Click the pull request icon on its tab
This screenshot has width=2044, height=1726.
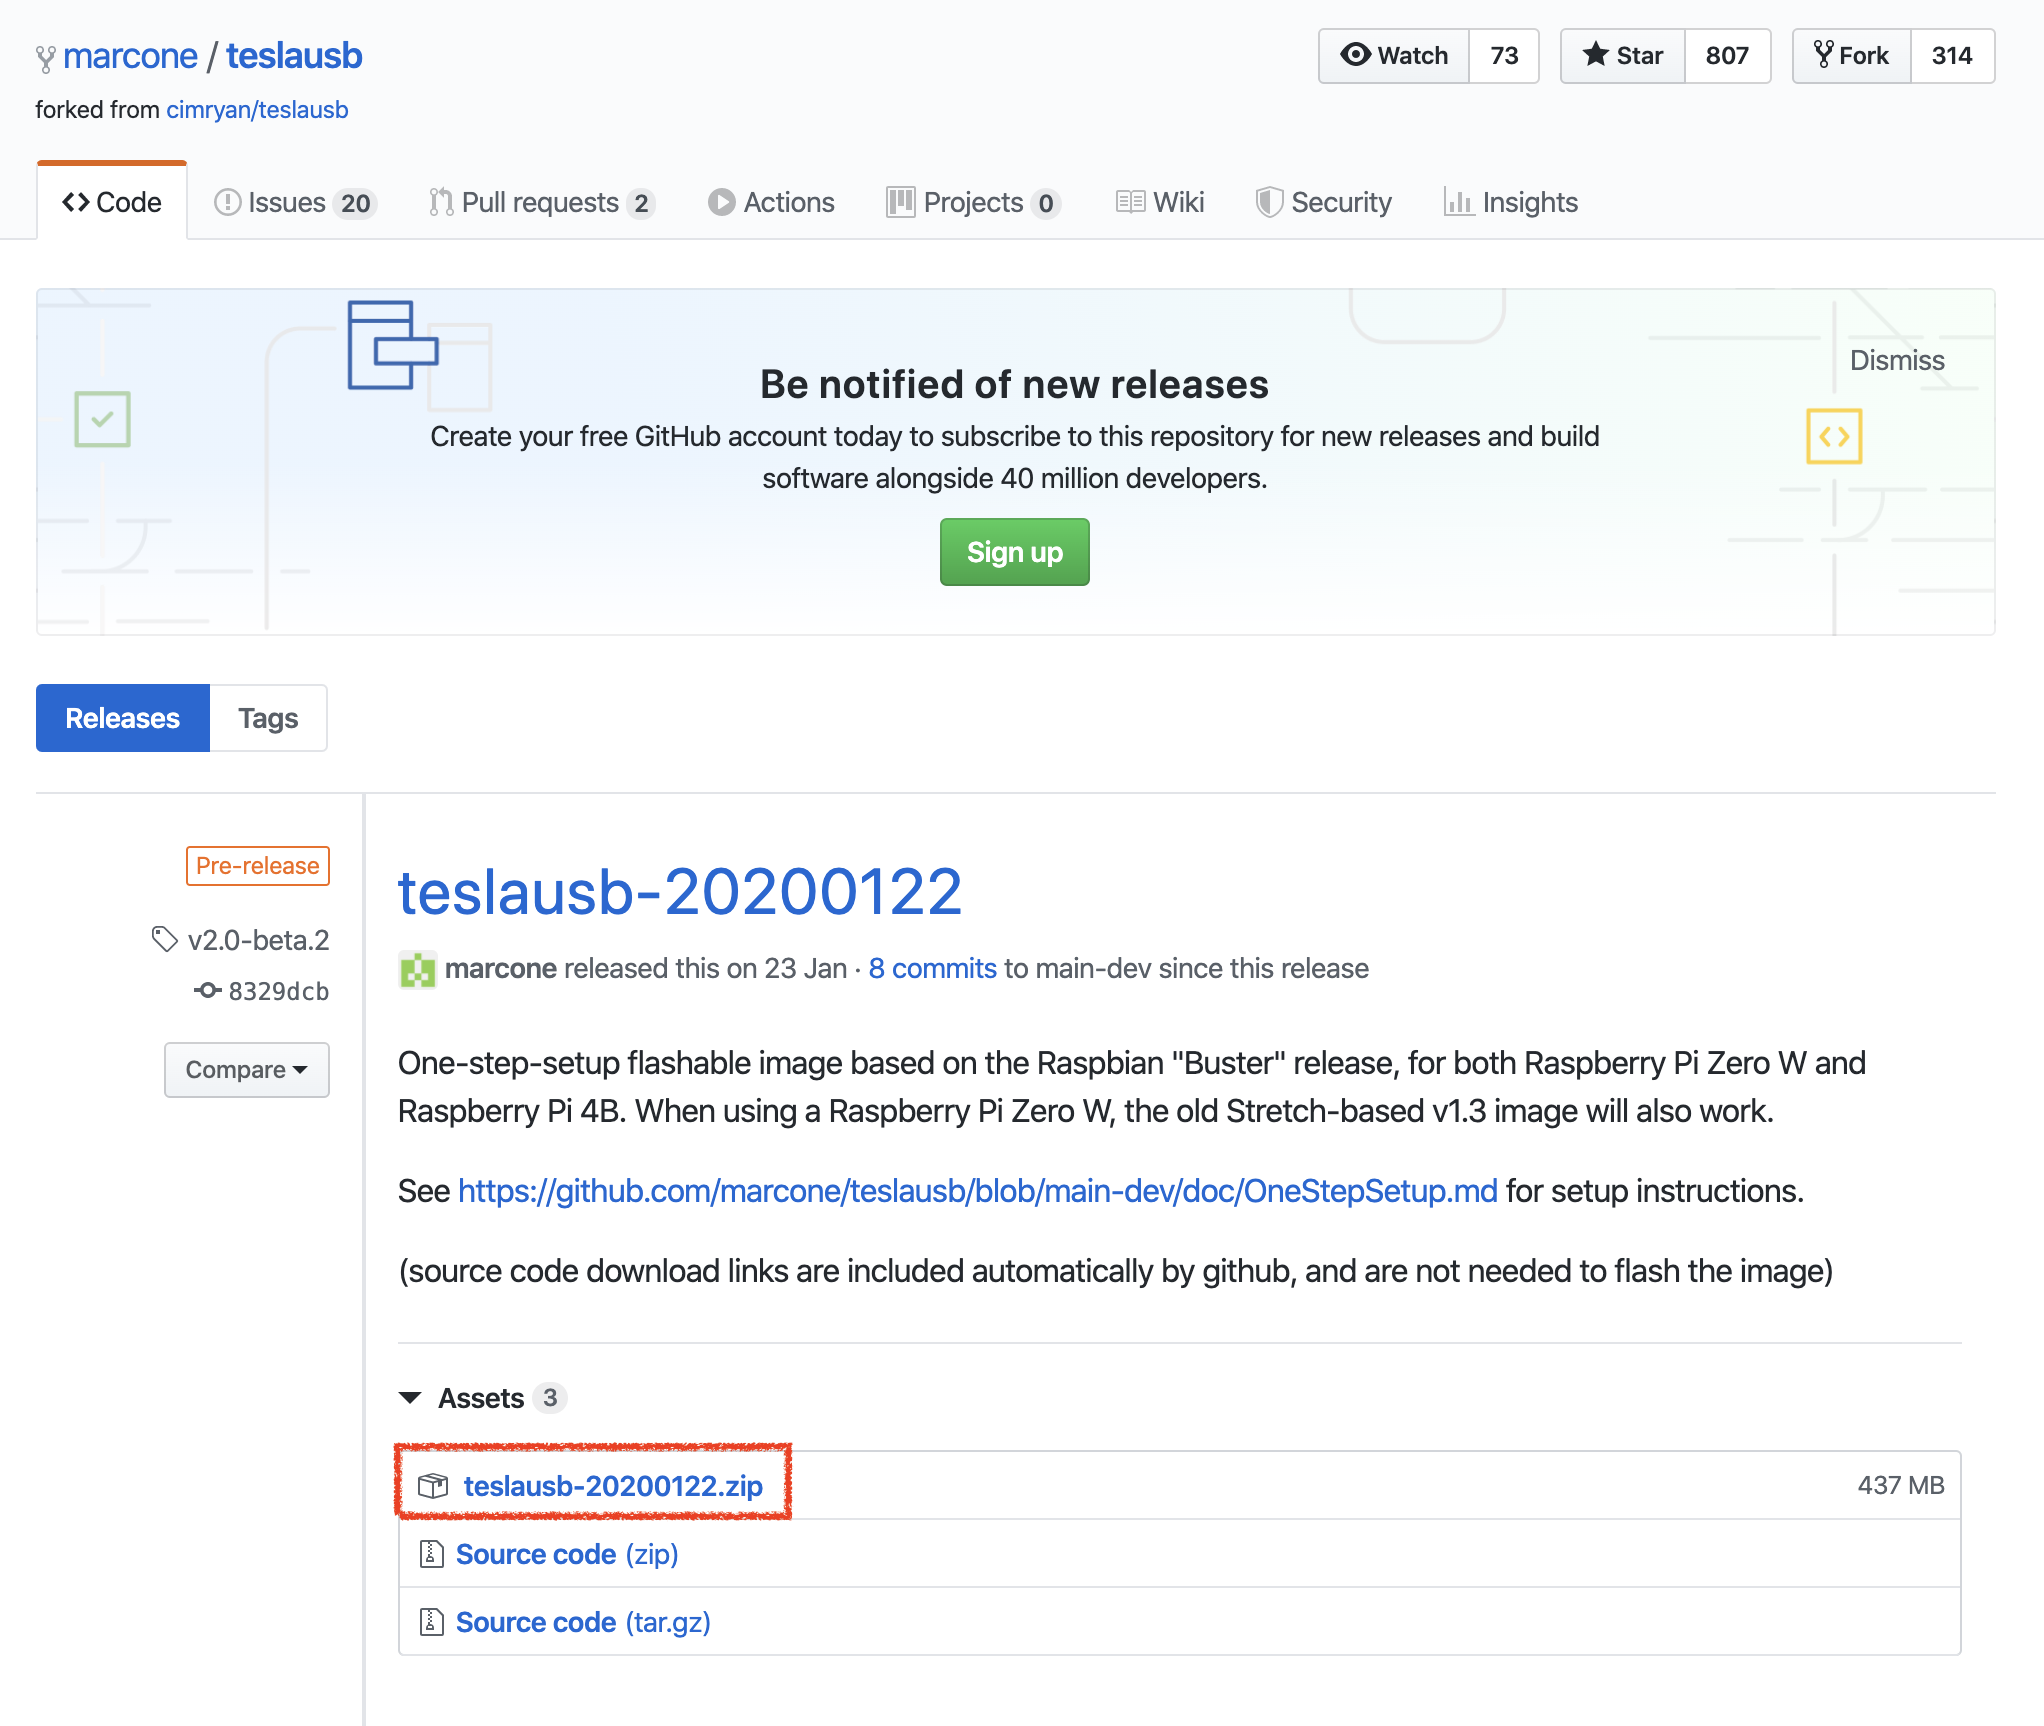441,203
